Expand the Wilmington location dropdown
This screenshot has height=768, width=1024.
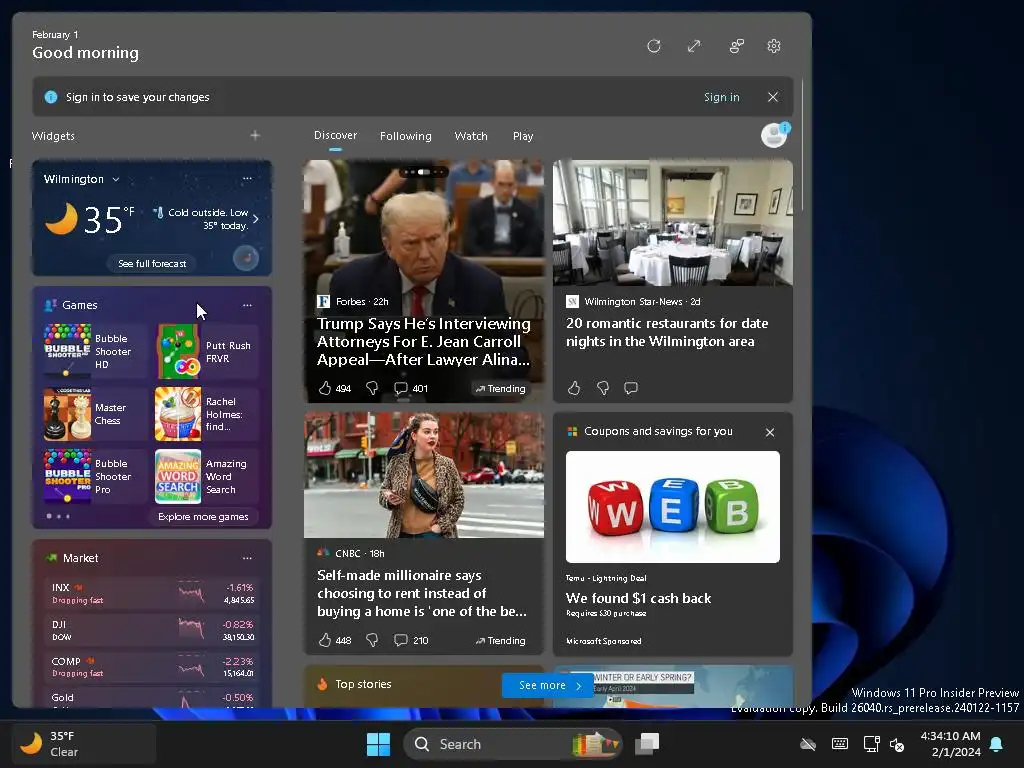point(116,179)
